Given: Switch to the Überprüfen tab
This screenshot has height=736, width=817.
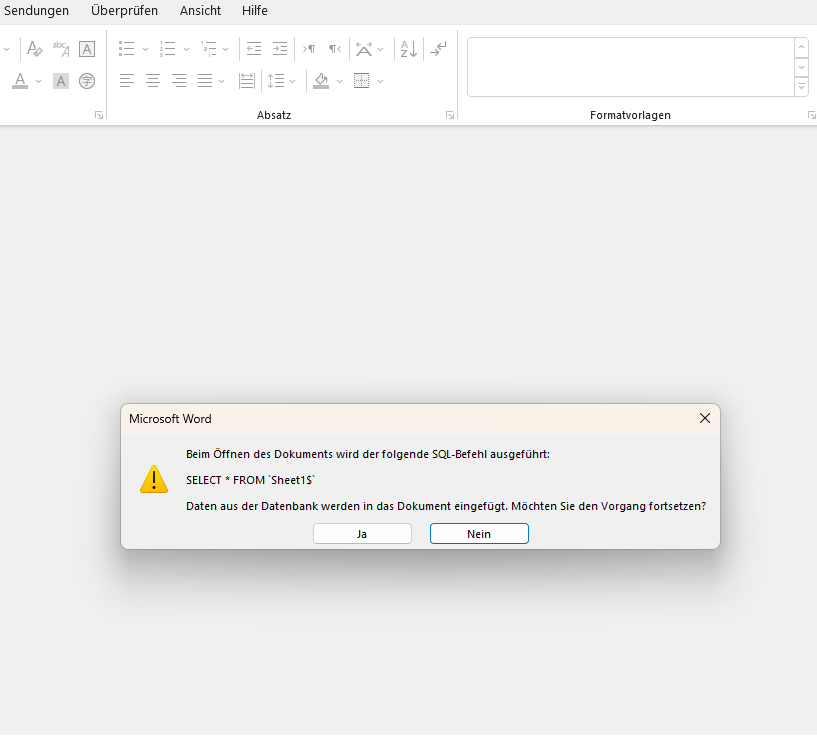Looking at the screenshot, I should pyautogui.click(x=124, y=10).
